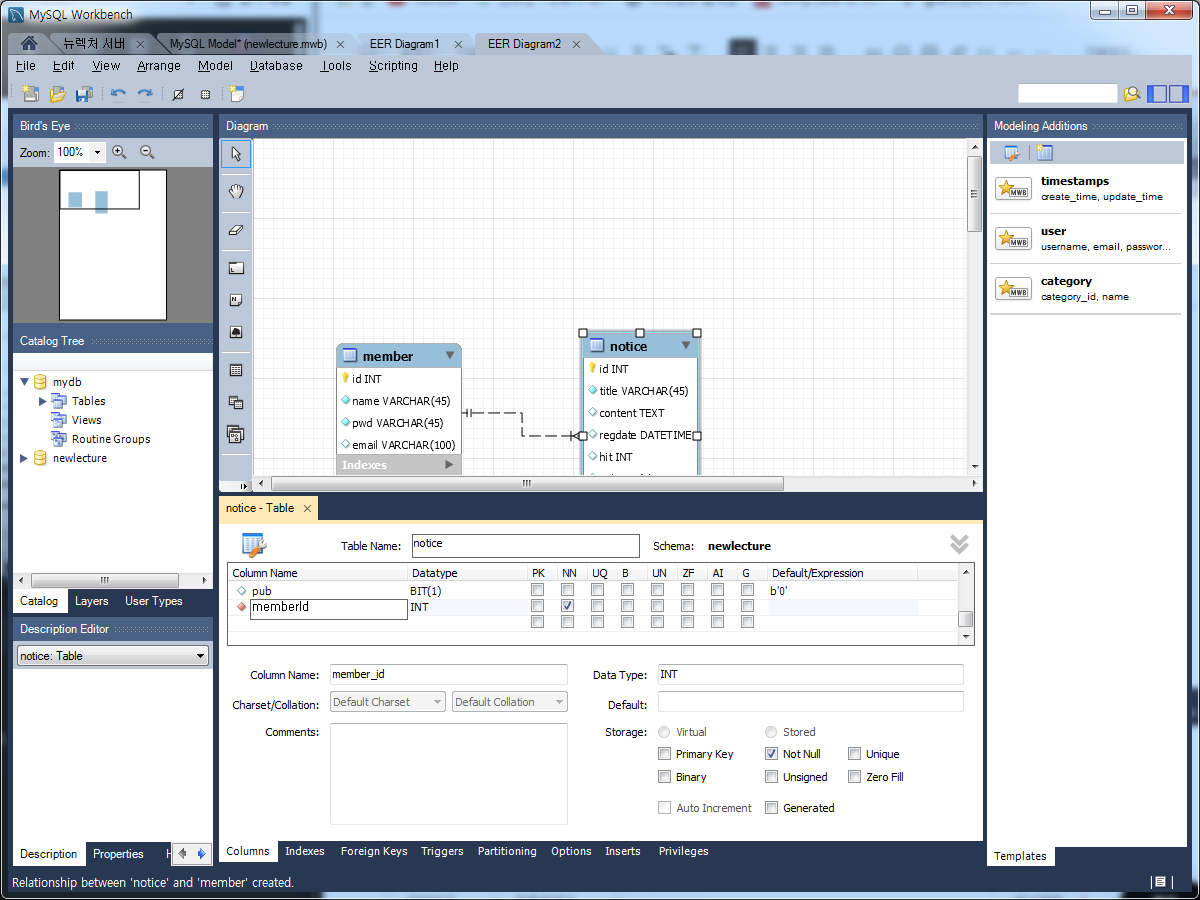Screen dimensions: 1200x900
Task: Open the Scripting menu
Action: pos(393,66)
